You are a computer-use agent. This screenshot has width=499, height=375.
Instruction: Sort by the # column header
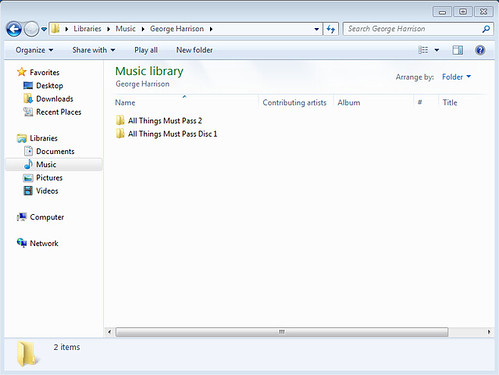tap(420, 102)
